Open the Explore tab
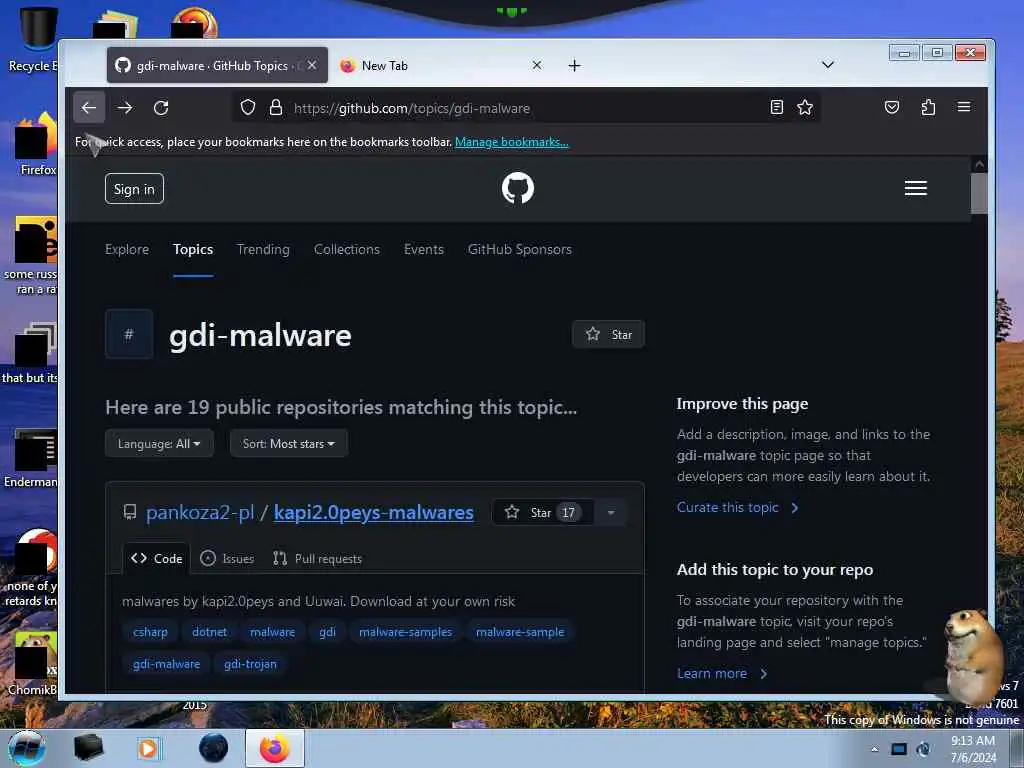This screenshot has width=1024, height=768. click(x=127, y=249)
